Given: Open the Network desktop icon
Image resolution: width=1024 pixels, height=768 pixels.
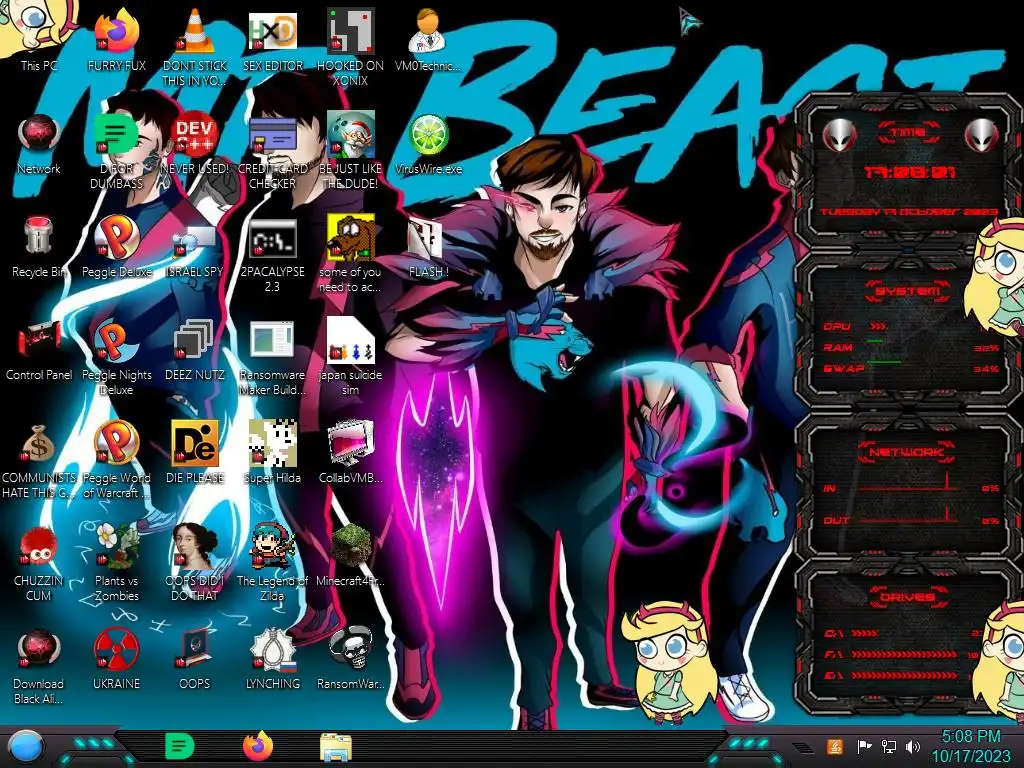Looking at the screenshot, I should point(39,144).
